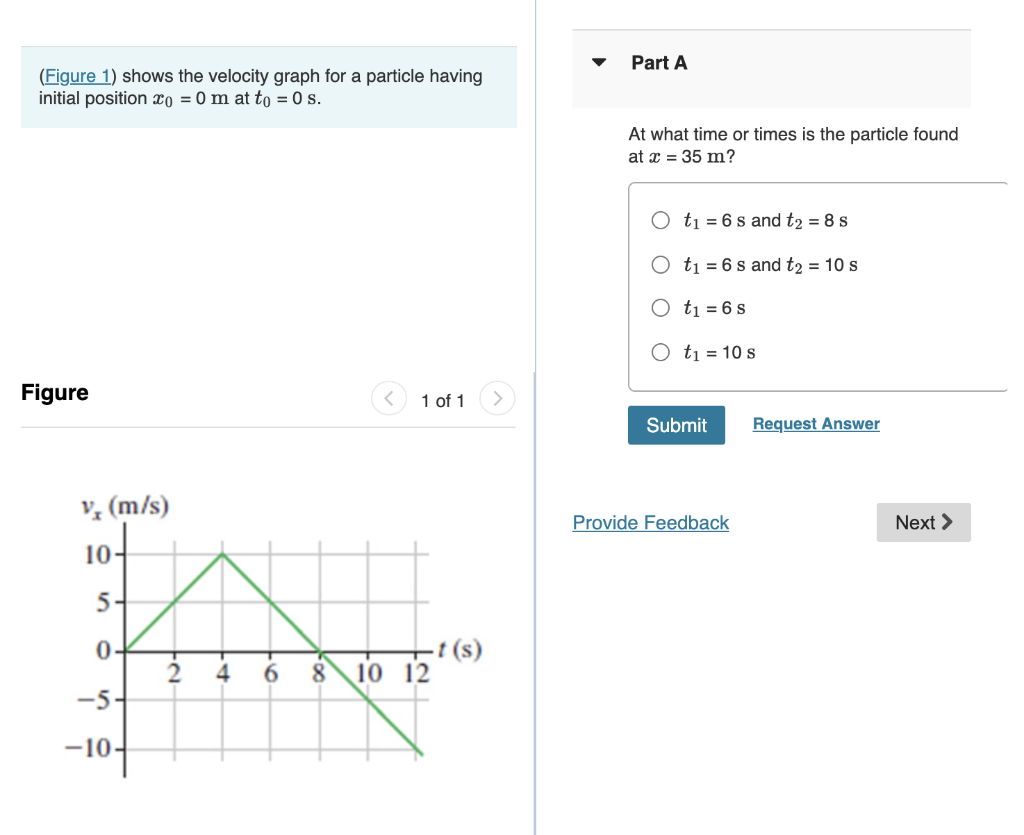Viewport: 1024px width, 835px height.
Task: Click the Part A disclosure triangle icon
Action: [598, 62]
